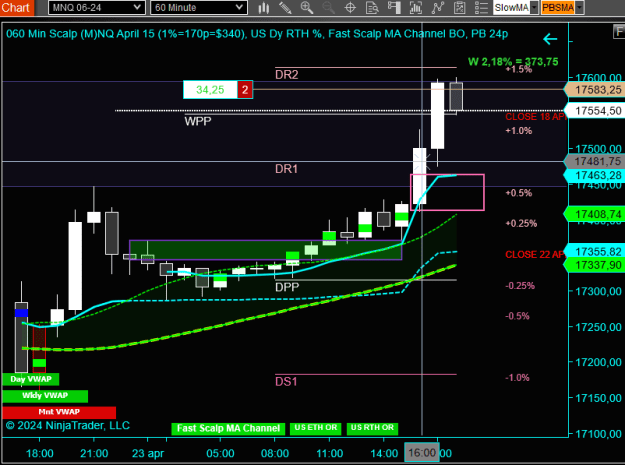625x465 pixels.
Task: Click the CLOSE 22 AP red label
Action: click(535, 255)
